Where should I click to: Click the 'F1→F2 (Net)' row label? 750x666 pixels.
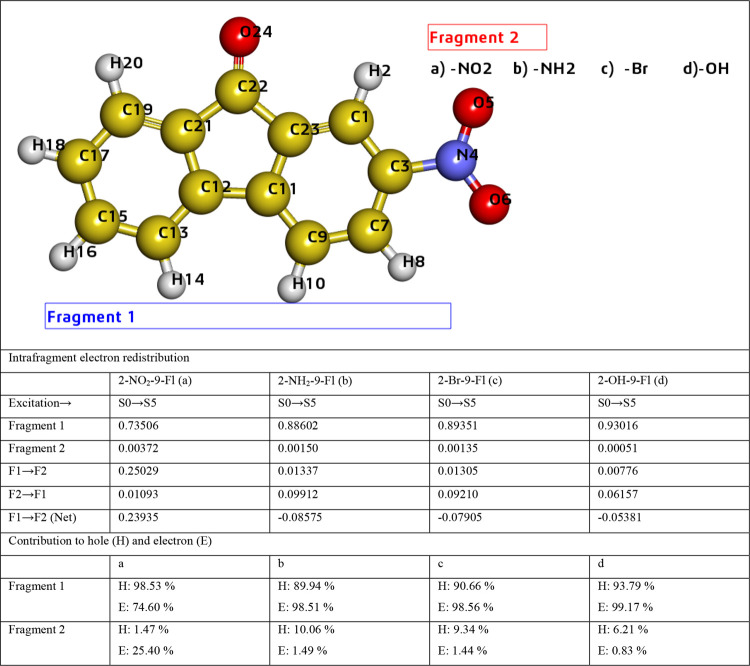pos(43,517)
